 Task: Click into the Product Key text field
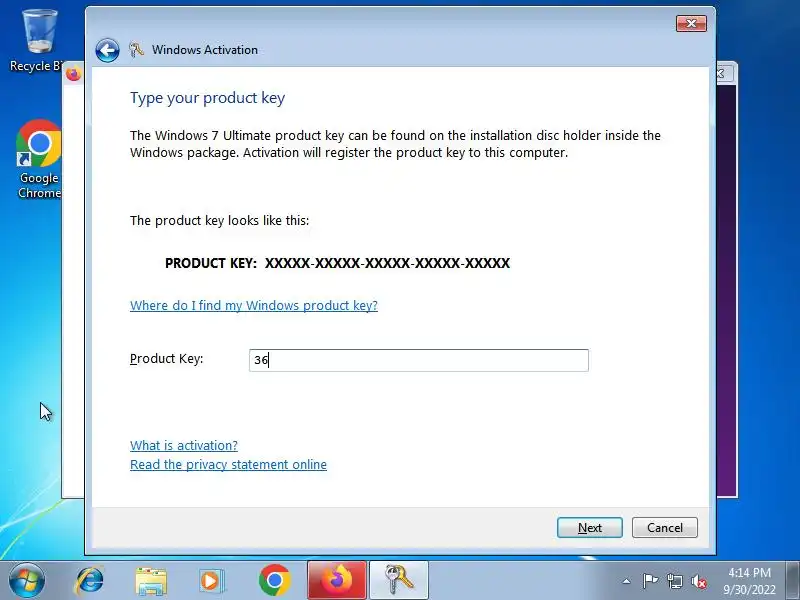(x=419, y=360)
